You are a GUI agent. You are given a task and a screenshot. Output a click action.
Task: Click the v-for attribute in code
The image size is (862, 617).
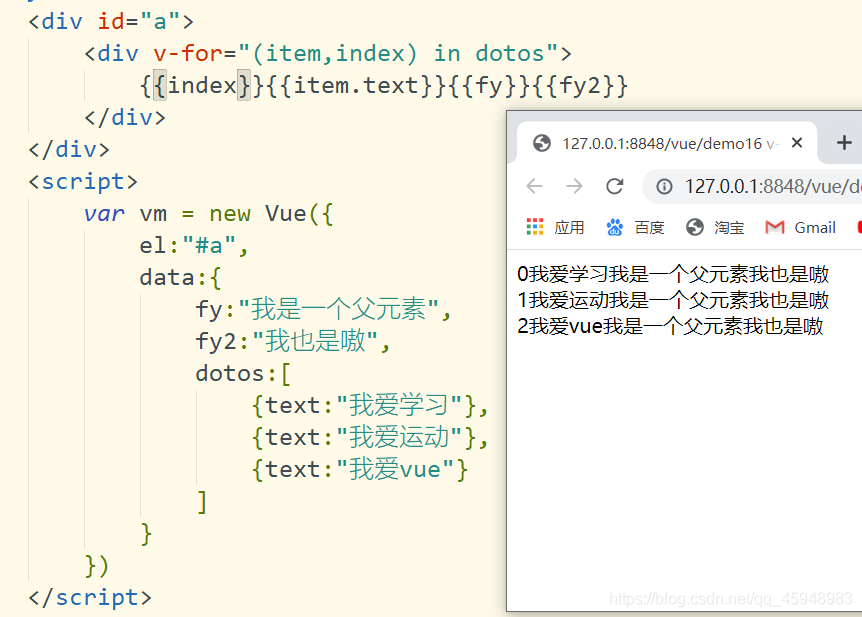tap(187, 54)
